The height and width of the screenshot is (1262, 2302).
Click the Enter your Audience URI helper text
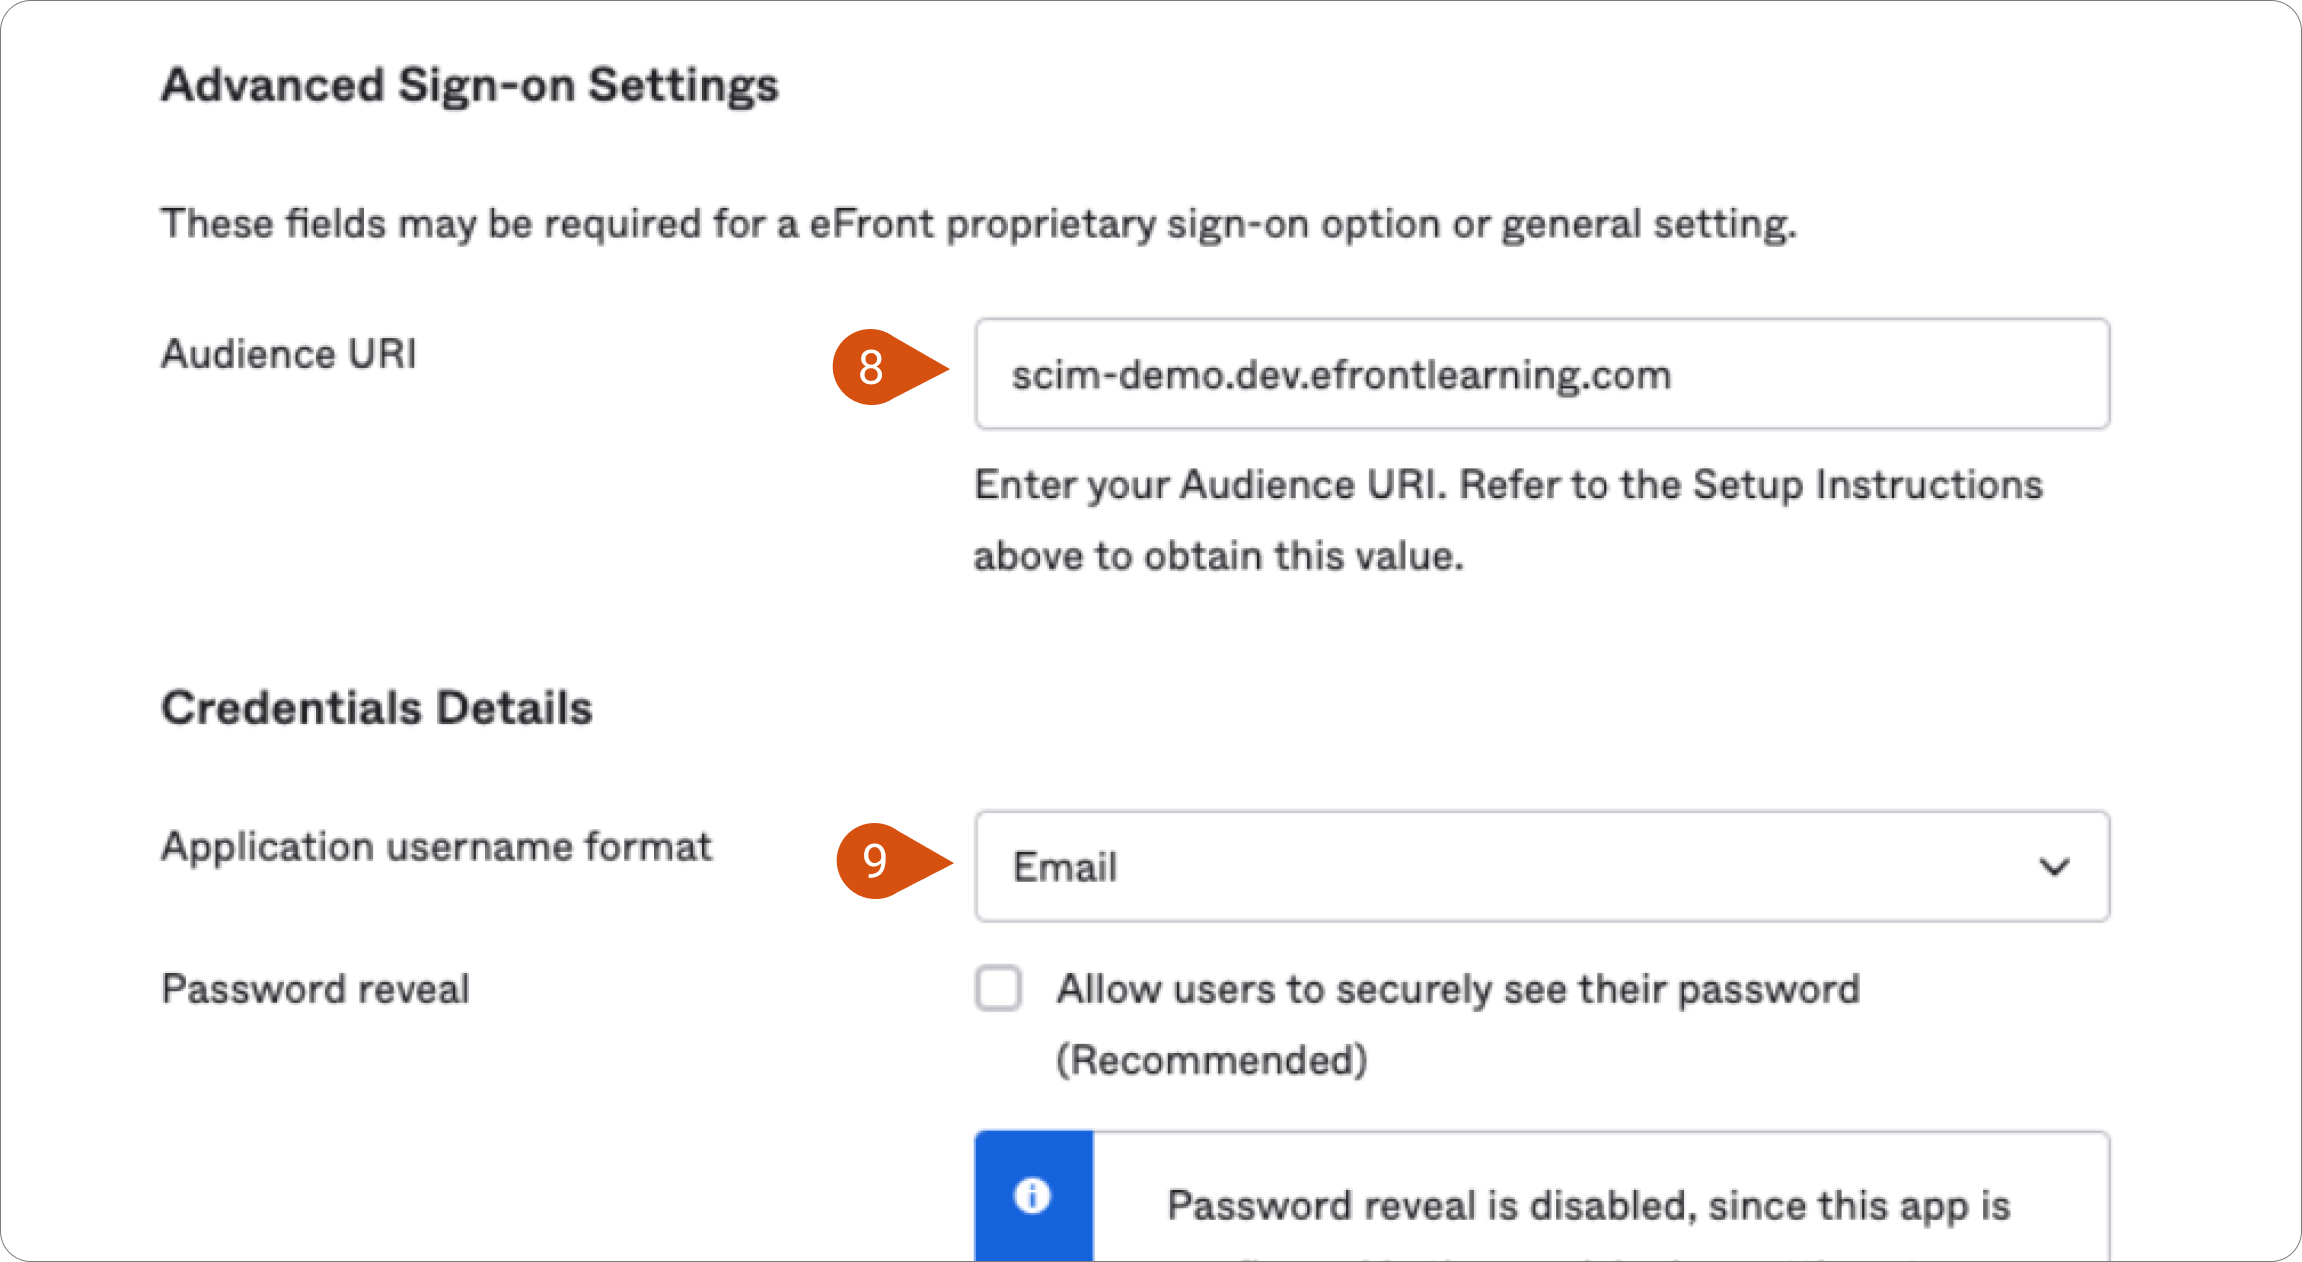tap(1508, 520)
